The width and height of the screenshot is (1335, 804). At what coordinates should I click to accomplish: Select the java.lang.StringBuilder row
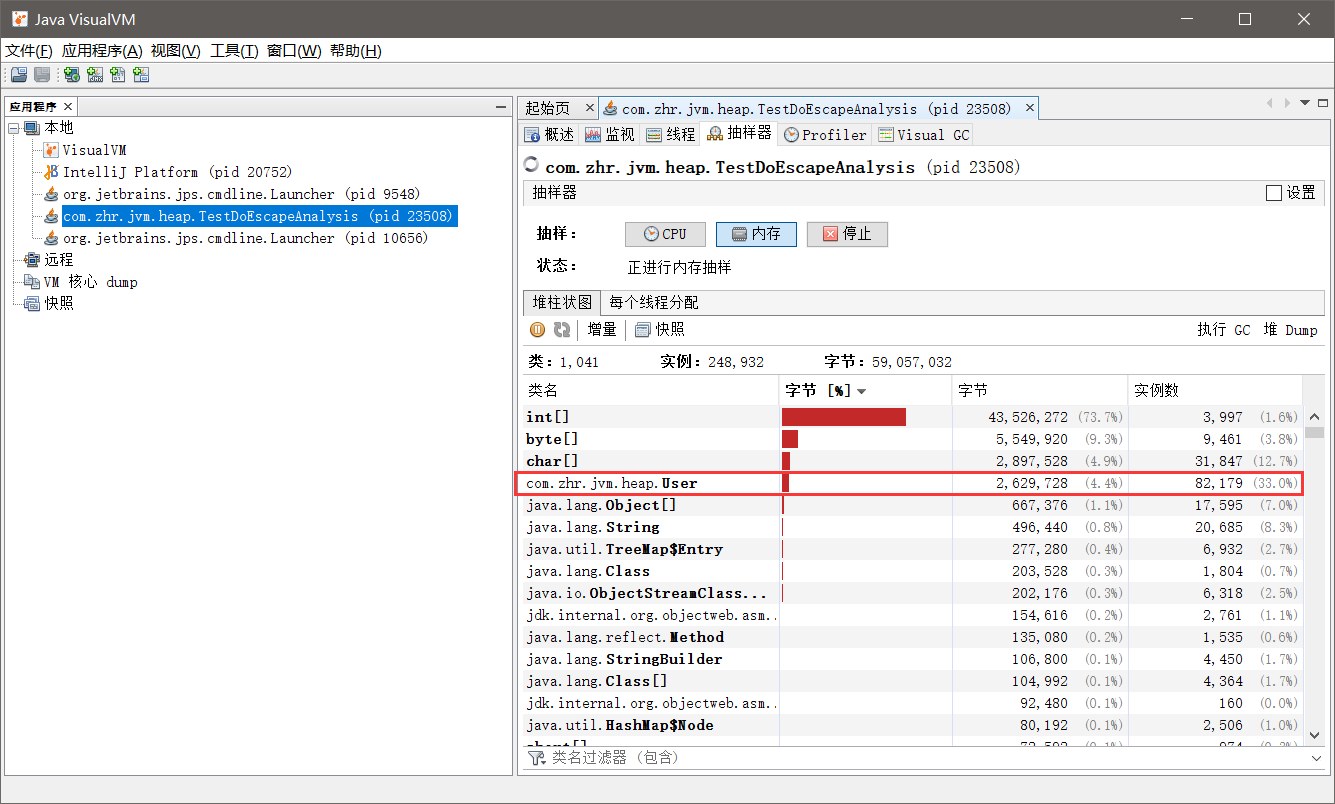coord(912,659)
